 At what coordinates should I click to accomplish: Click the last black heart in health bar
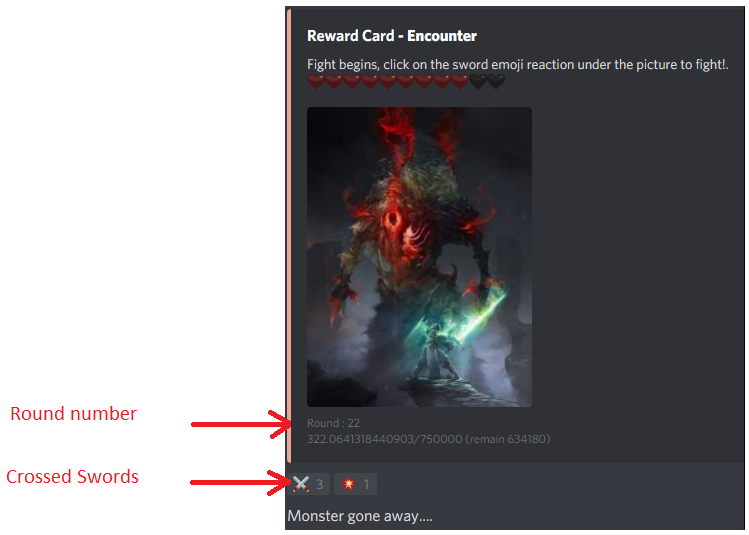pos(496,82)
